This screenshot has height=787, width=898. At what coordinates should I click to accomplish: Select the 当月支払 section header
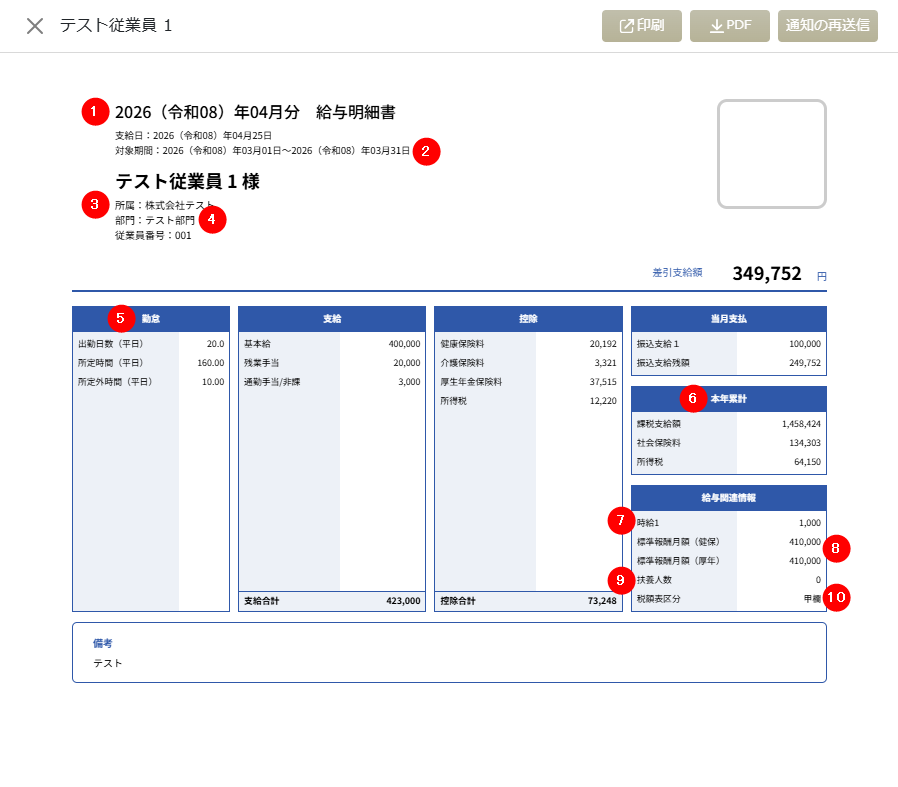[x=728, y=319]
